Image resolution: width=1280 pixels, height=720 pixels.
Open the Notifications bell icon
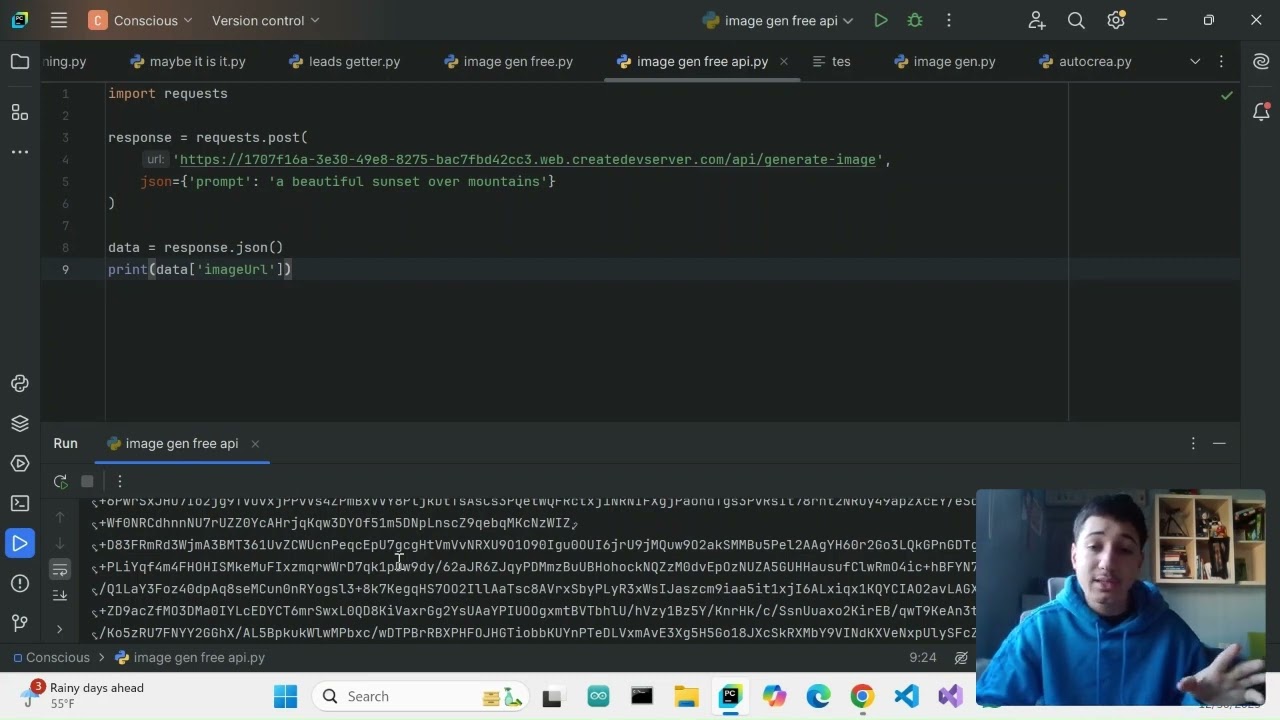pyautogui.click(x=1261, y=112)
